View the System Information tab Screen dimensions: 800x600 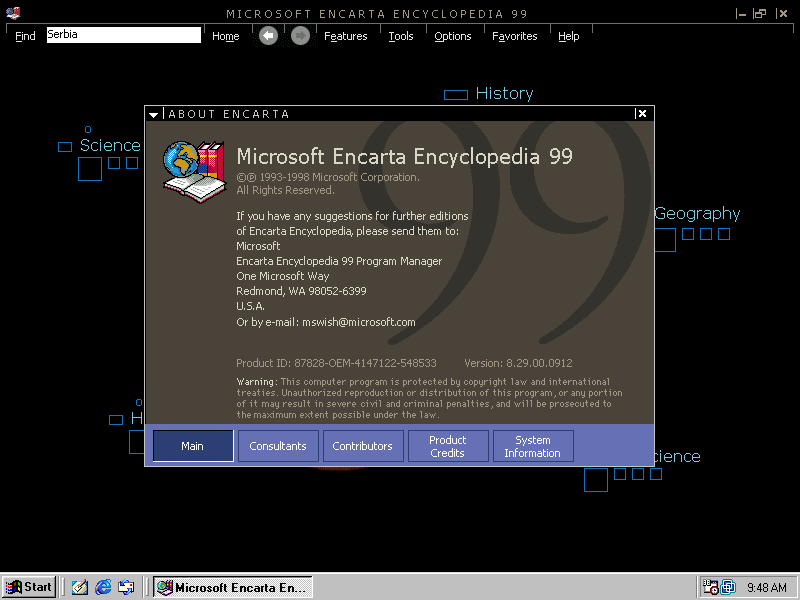point(533,446)
